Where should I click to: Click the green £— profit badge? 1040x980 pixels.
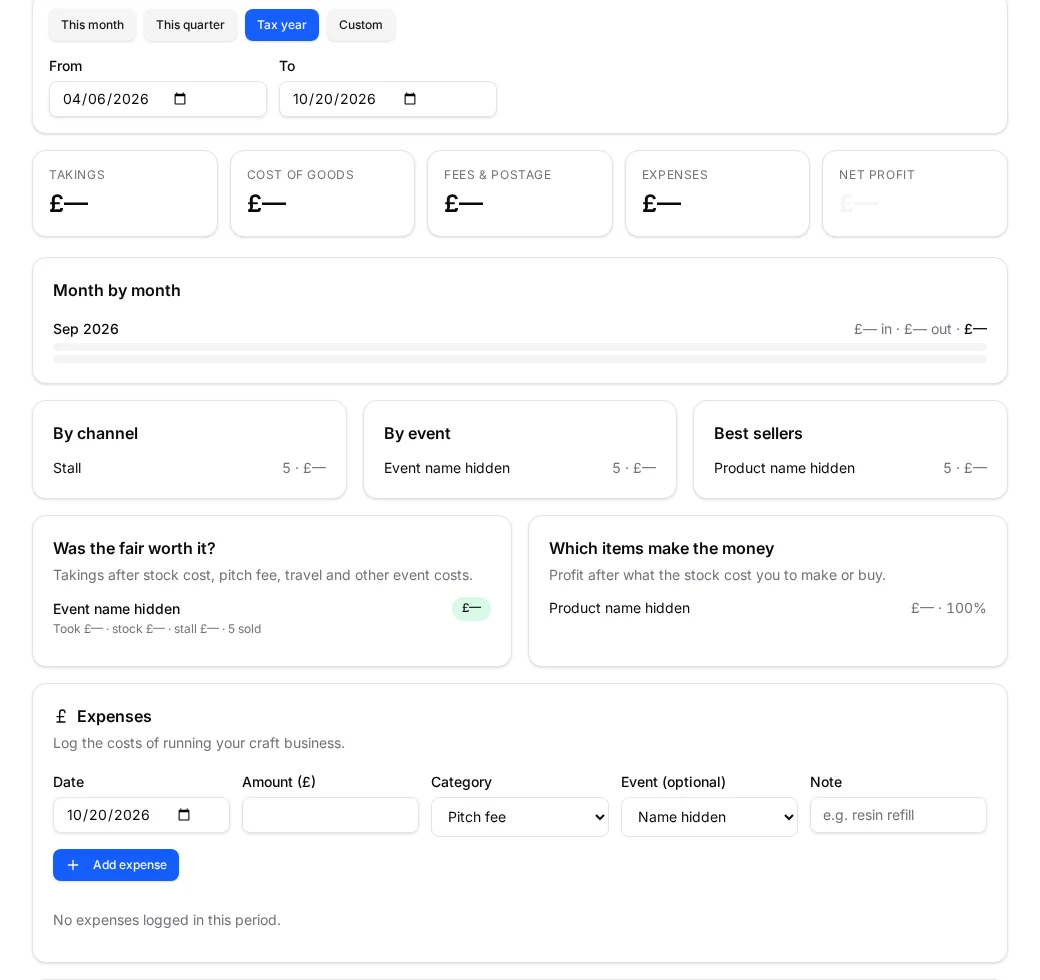point(472,609)
